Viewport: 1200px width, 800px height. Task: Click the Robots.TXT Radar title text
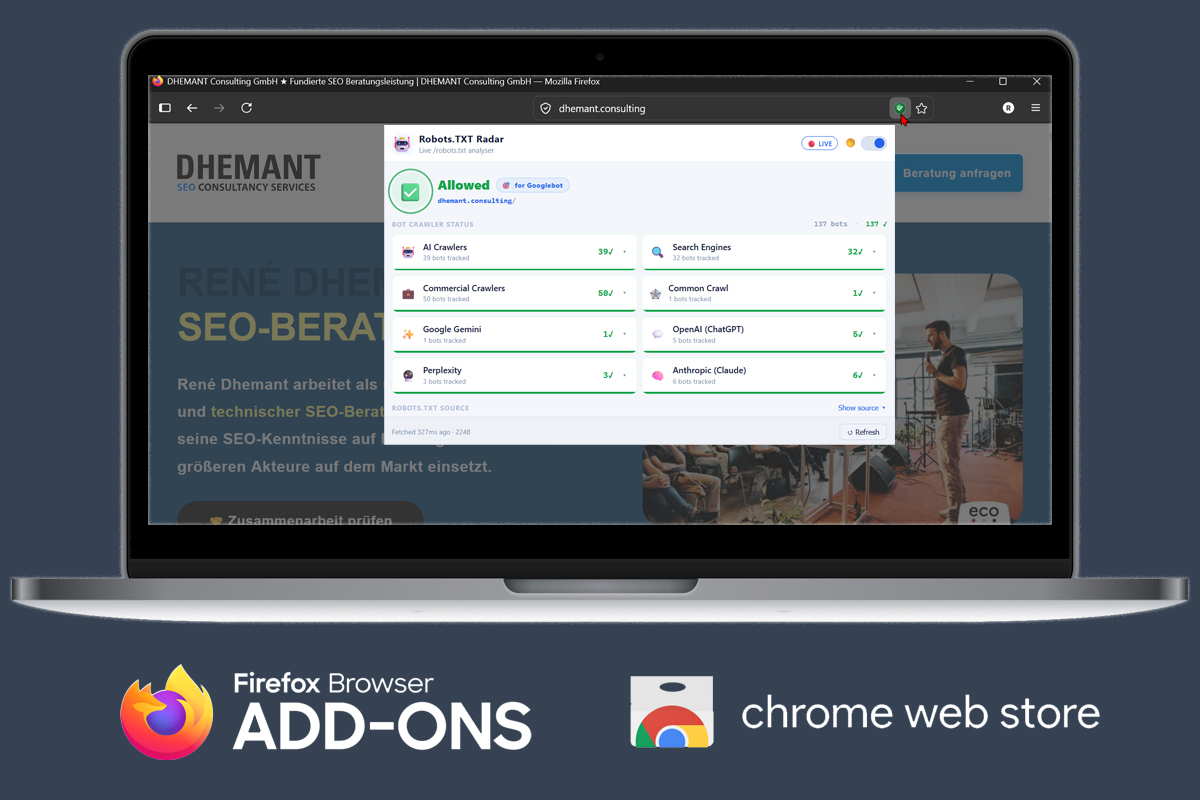click(x=461, y=139)
